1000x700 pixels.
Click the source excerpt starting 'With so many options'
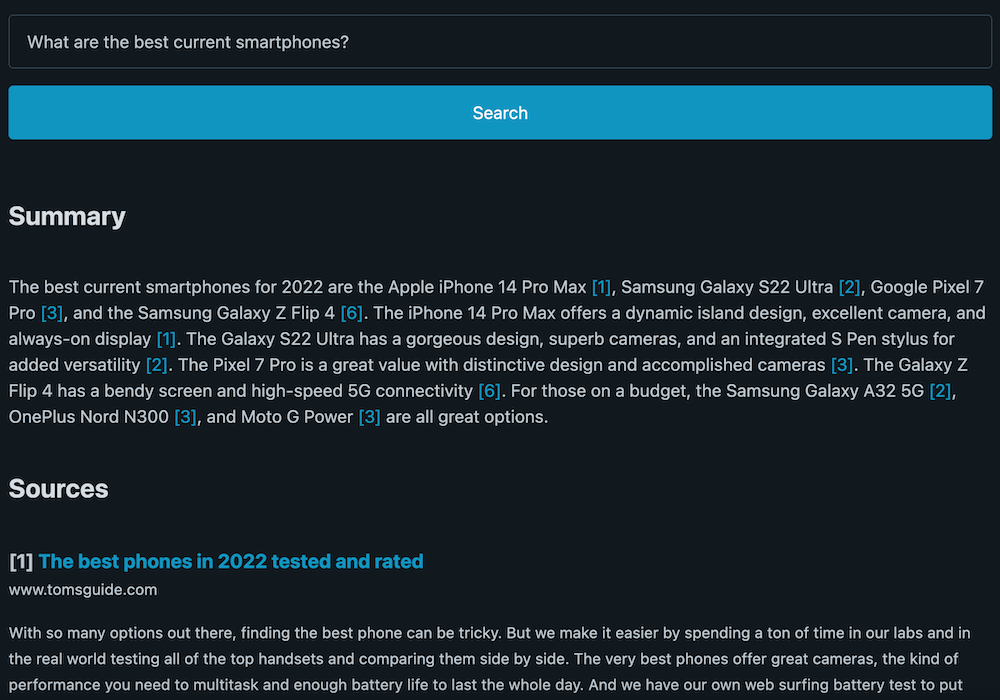(490, 659)
